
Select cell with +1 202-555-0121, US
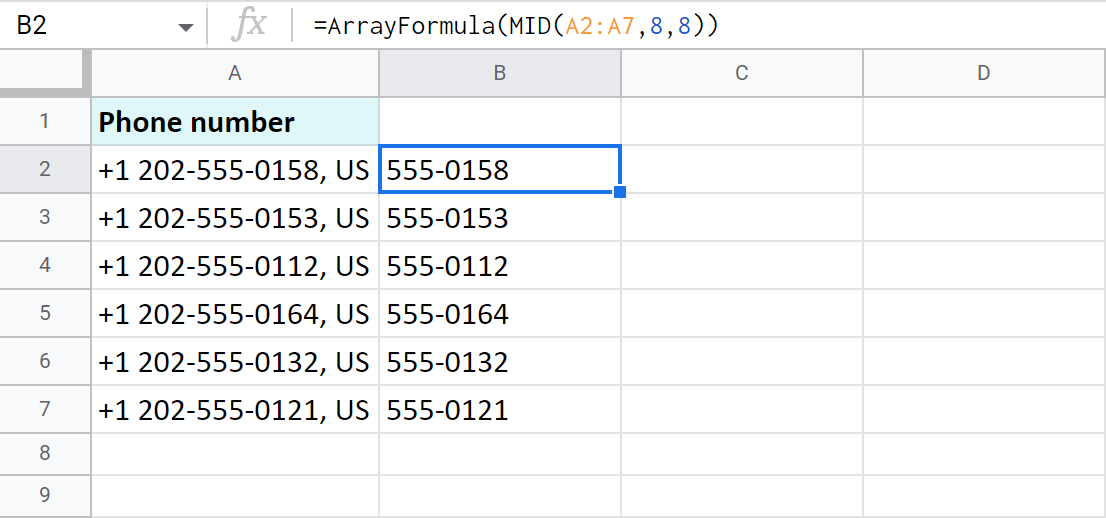(x=235, y=410)
